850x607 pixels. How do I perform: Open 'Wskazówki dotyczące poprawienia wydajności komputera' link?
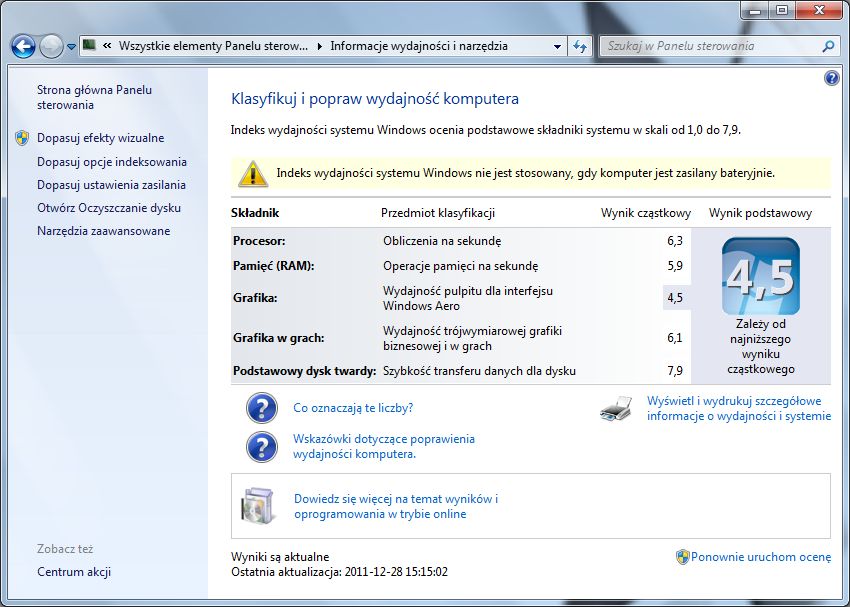coord(384,447)
